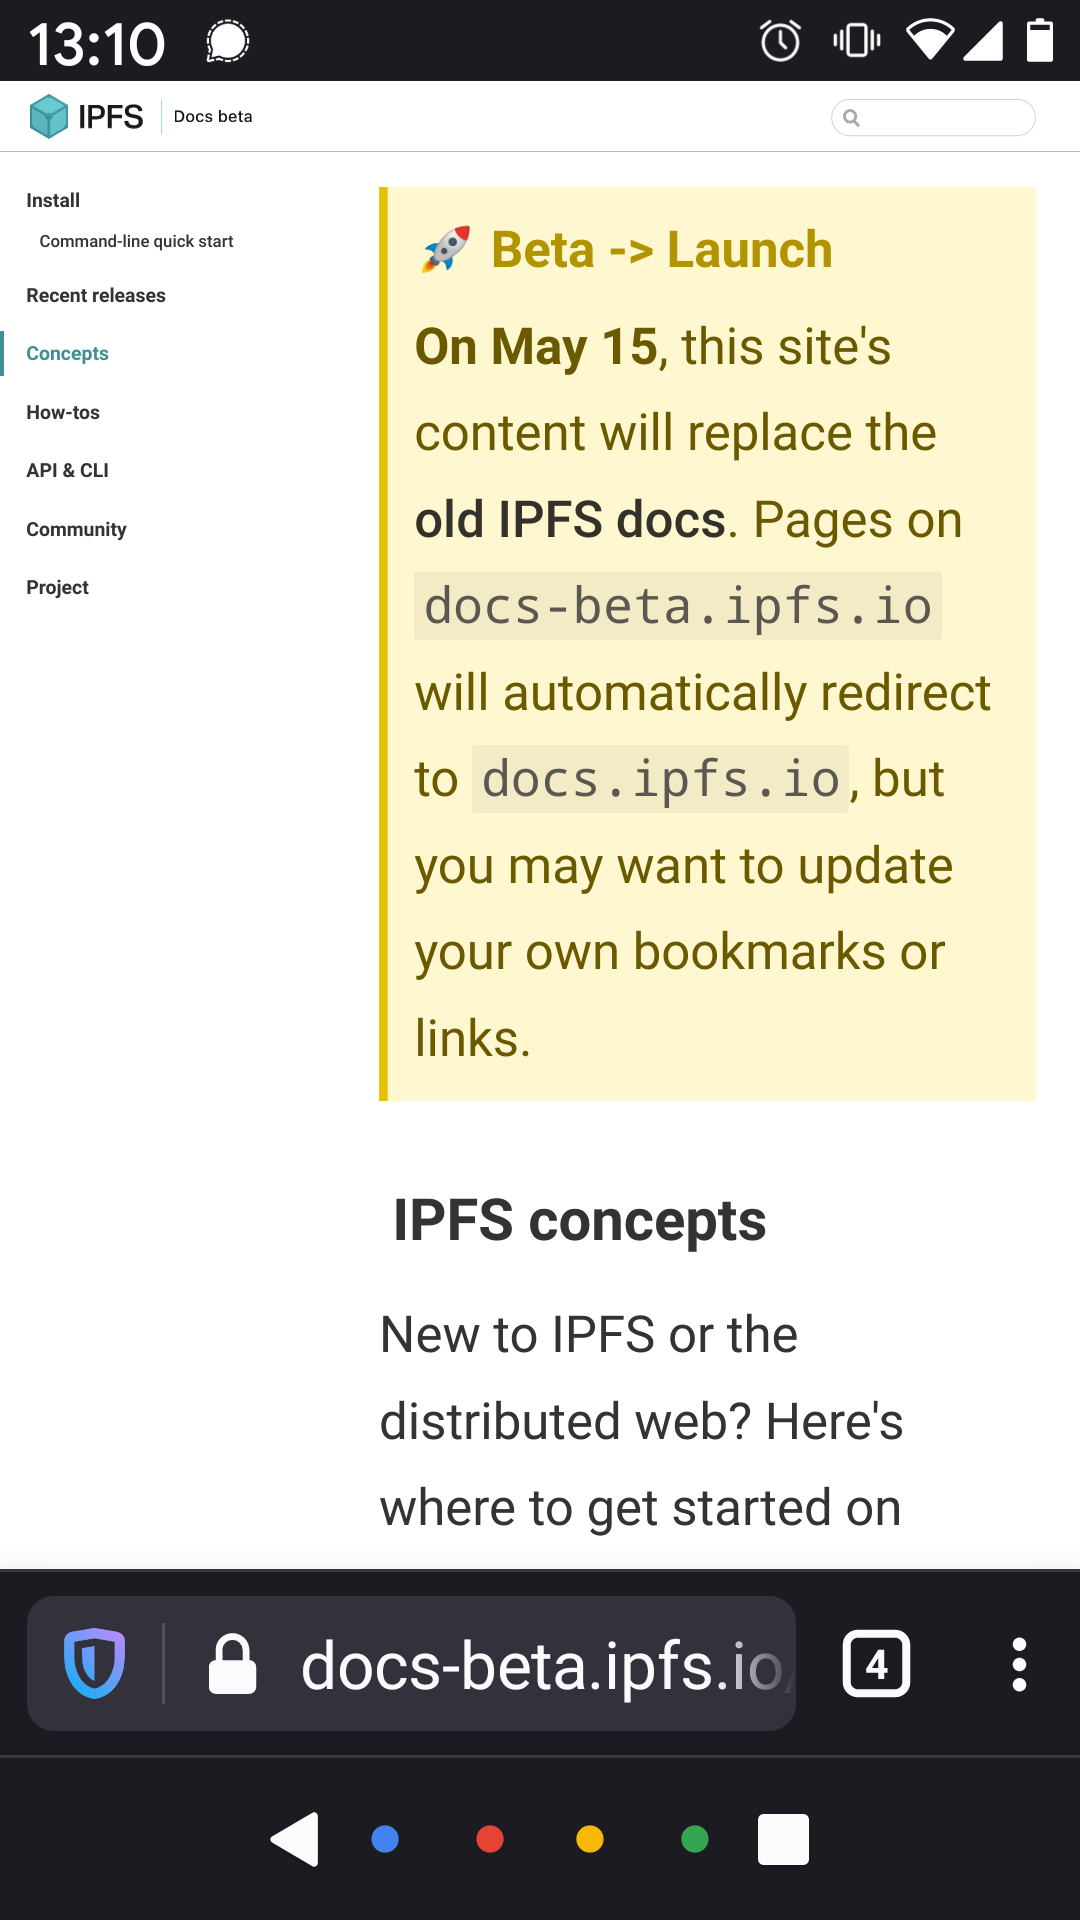This screenshot has height=1920, width=1080.
Task: Click the rocket emoji in the notice banner
Action: point(444,248)
